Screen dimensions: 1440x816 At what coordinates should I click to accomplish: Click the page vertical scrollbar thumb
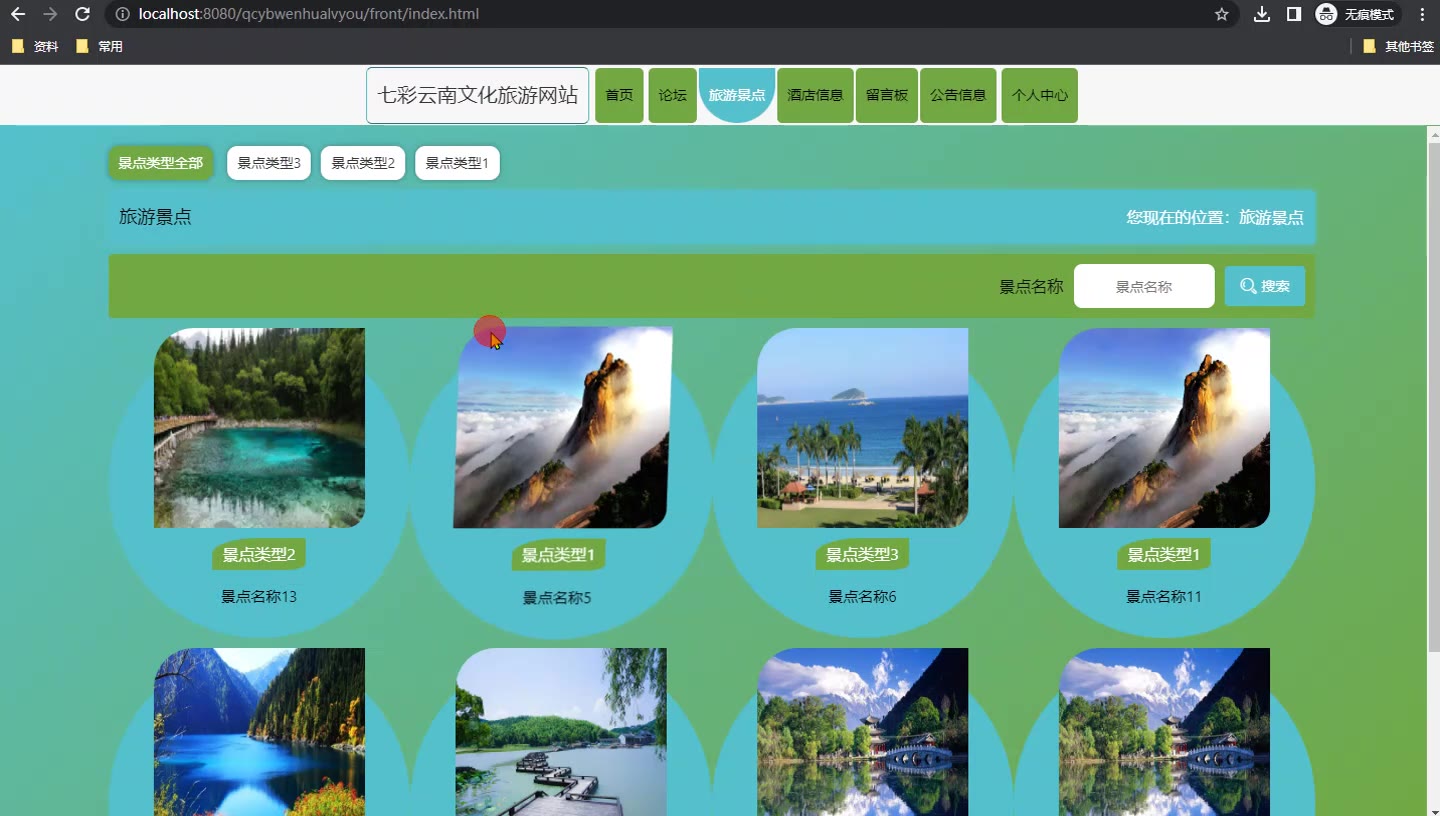tap(1434, 397)
